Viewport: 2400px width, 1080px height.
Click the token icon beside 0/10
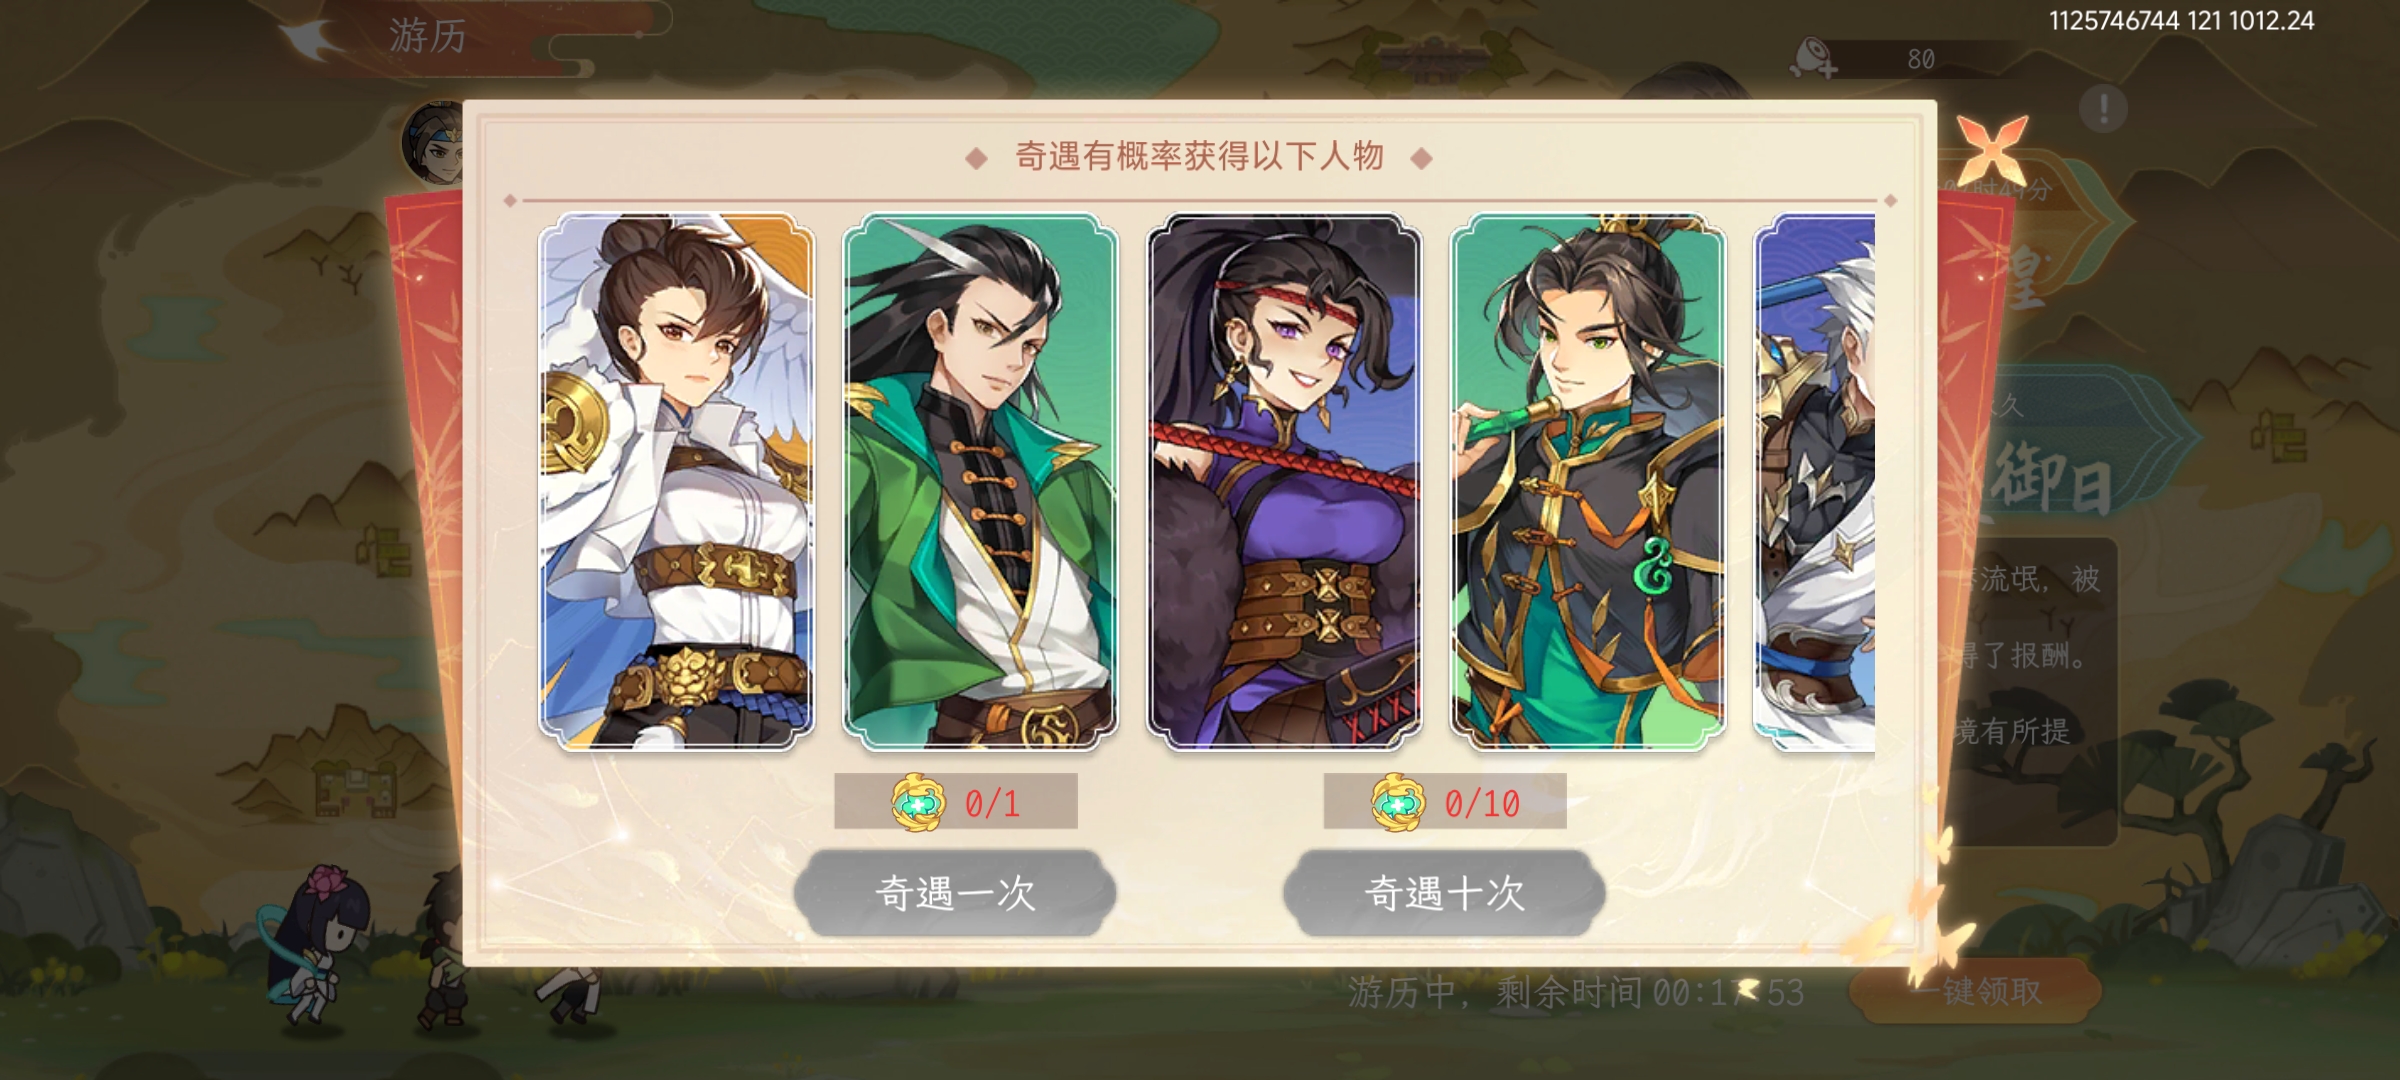point(1397,802)
